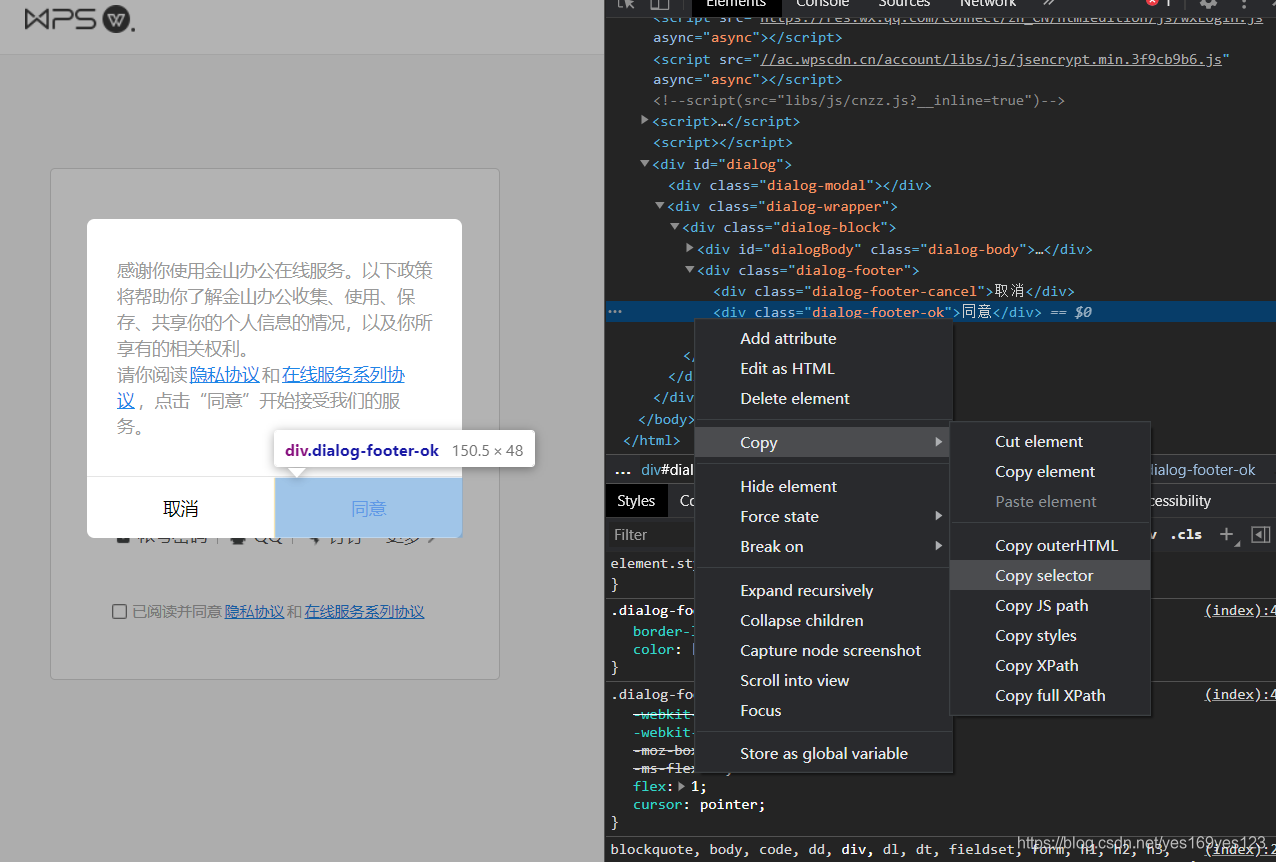The height and width of the screenshot is (862, 1276).
Task: Click the 同意 dialog button
Action: 369,508
